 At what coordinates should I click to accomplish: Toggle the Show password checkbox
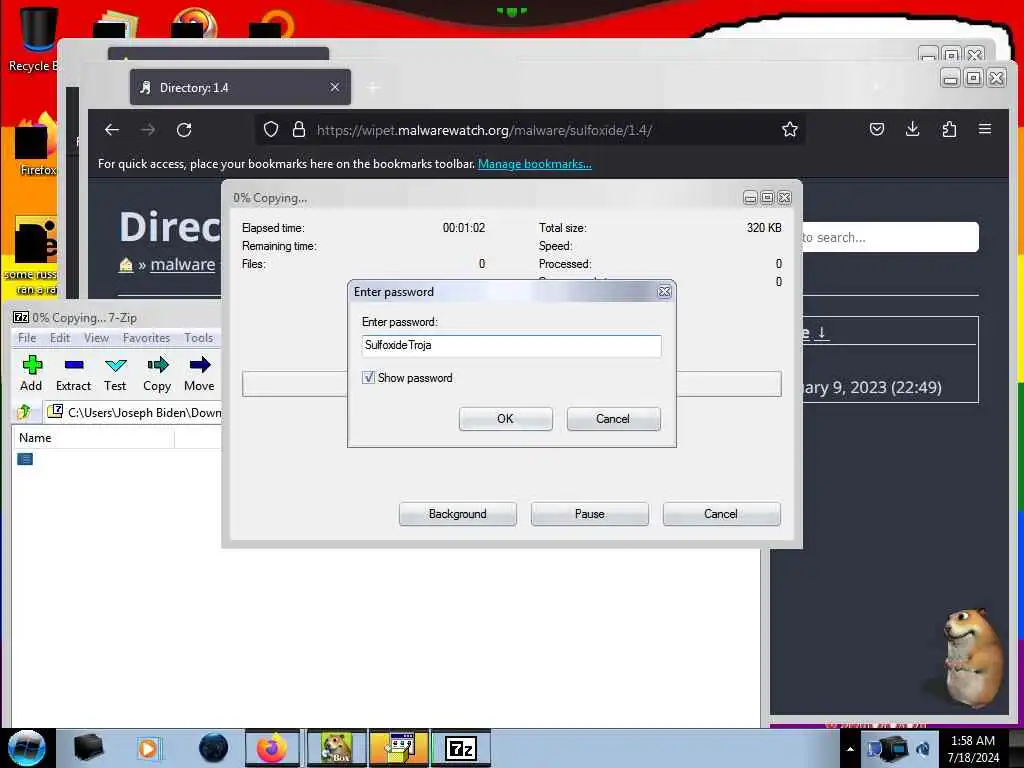pyautogui.click(x=368, y=377)
